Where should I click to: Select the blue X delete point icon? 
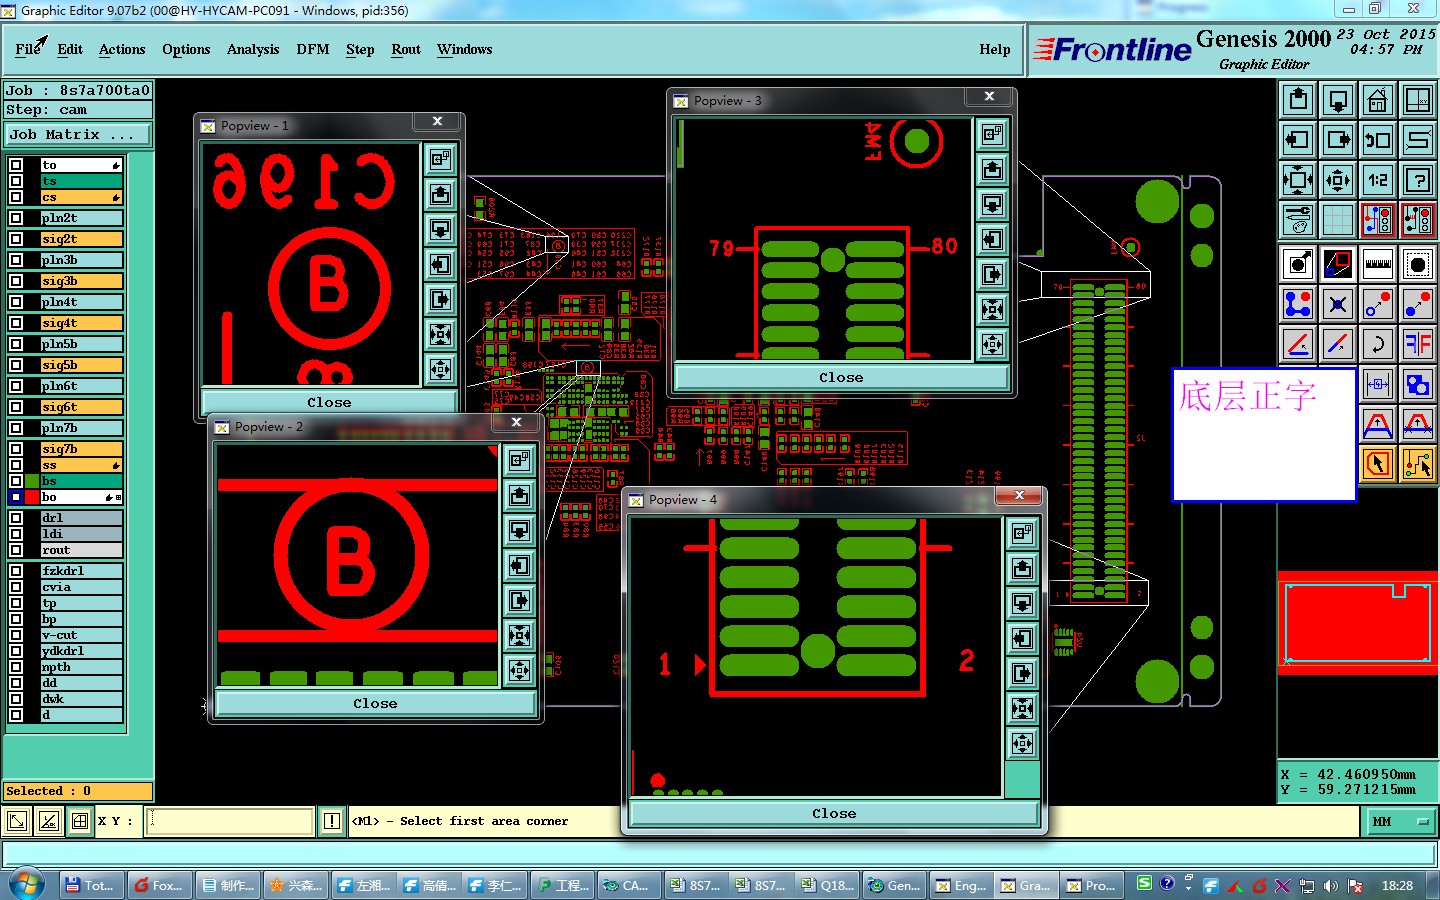tap(1338, 304)
